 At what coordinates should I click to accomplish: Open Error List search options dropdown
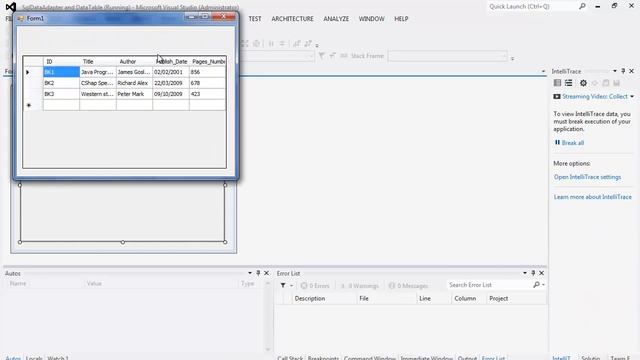544,285
